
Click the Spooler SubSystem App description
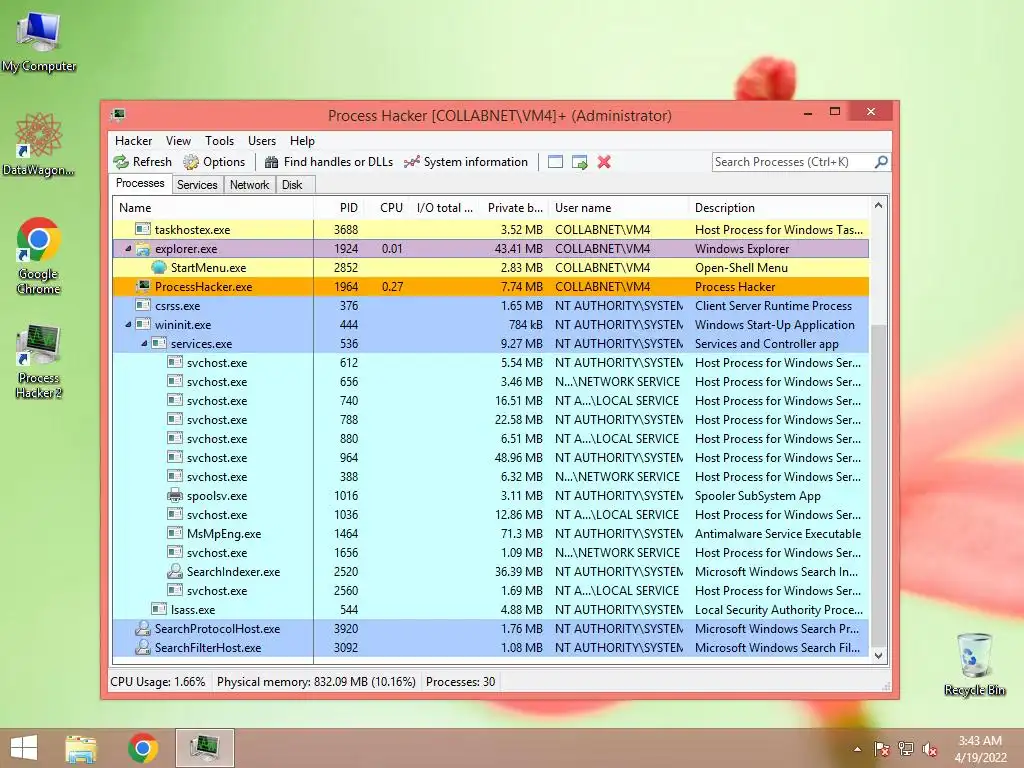point(758,496)
